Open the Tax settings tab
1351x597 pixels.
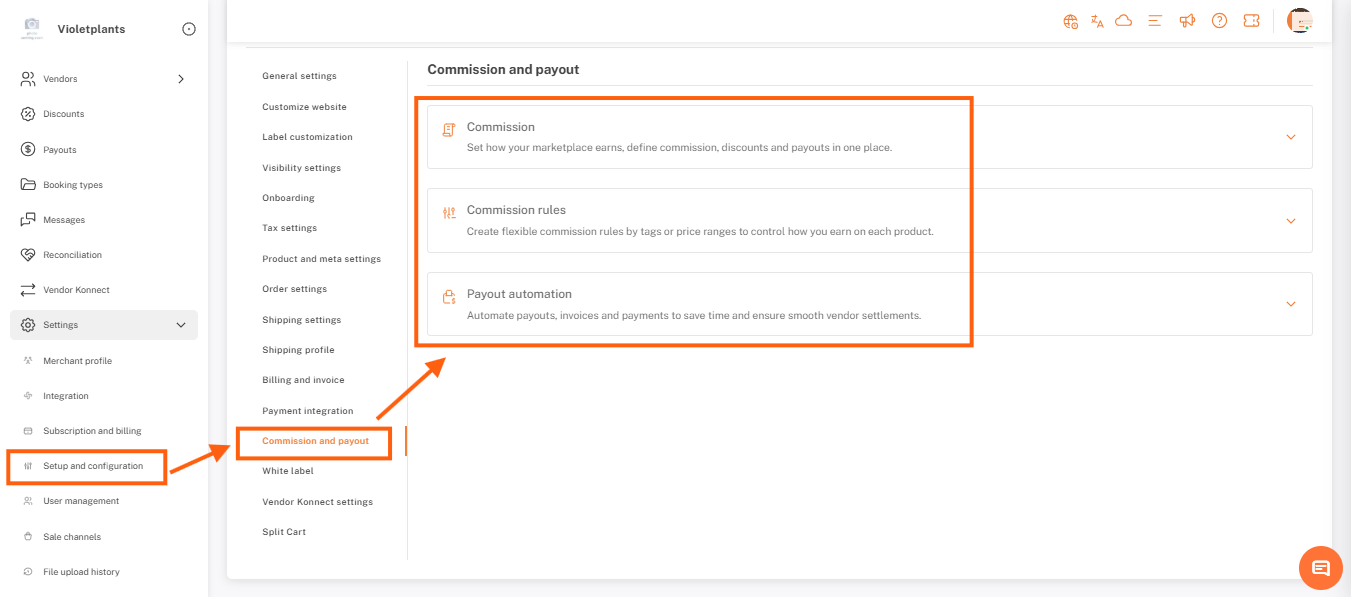point(289,228)
